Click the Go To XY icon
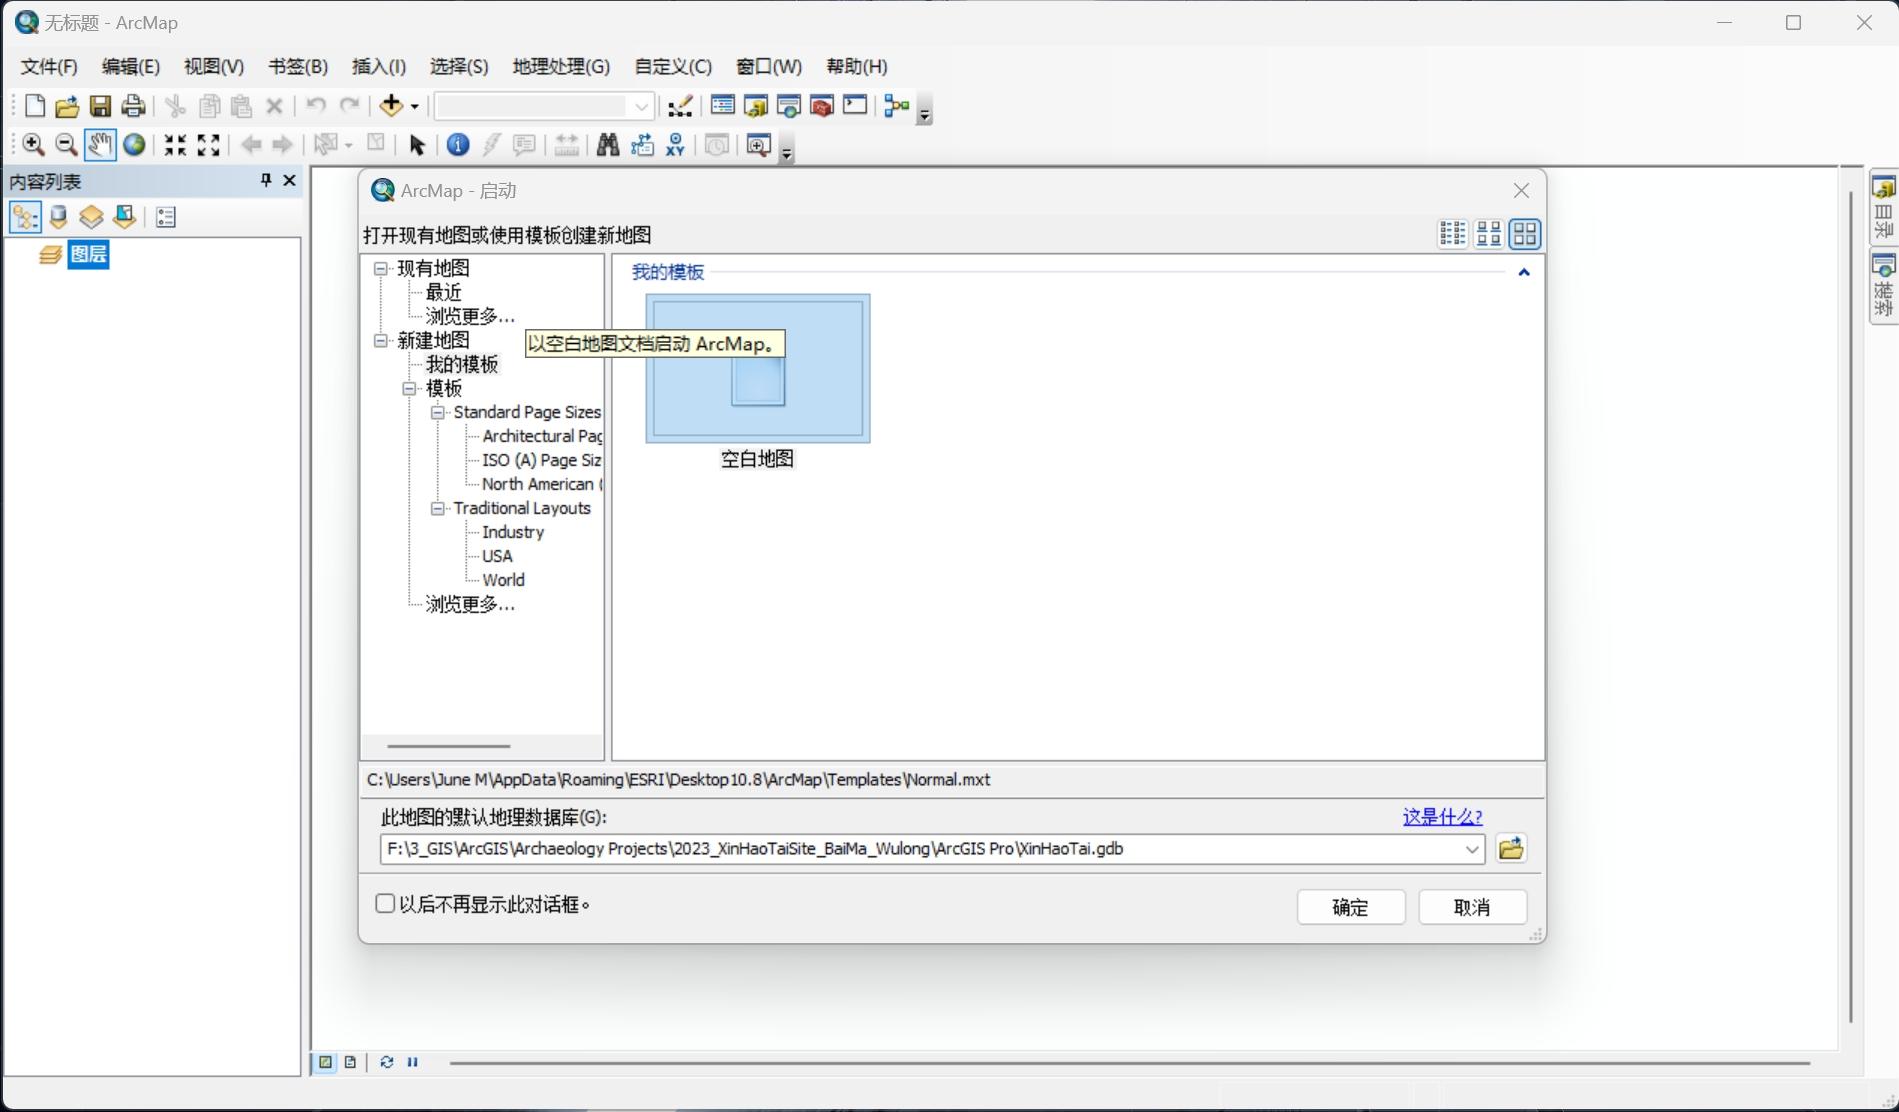Image resolution: width=1899 pixels, height=1112 pixels. tap(676, 145)
